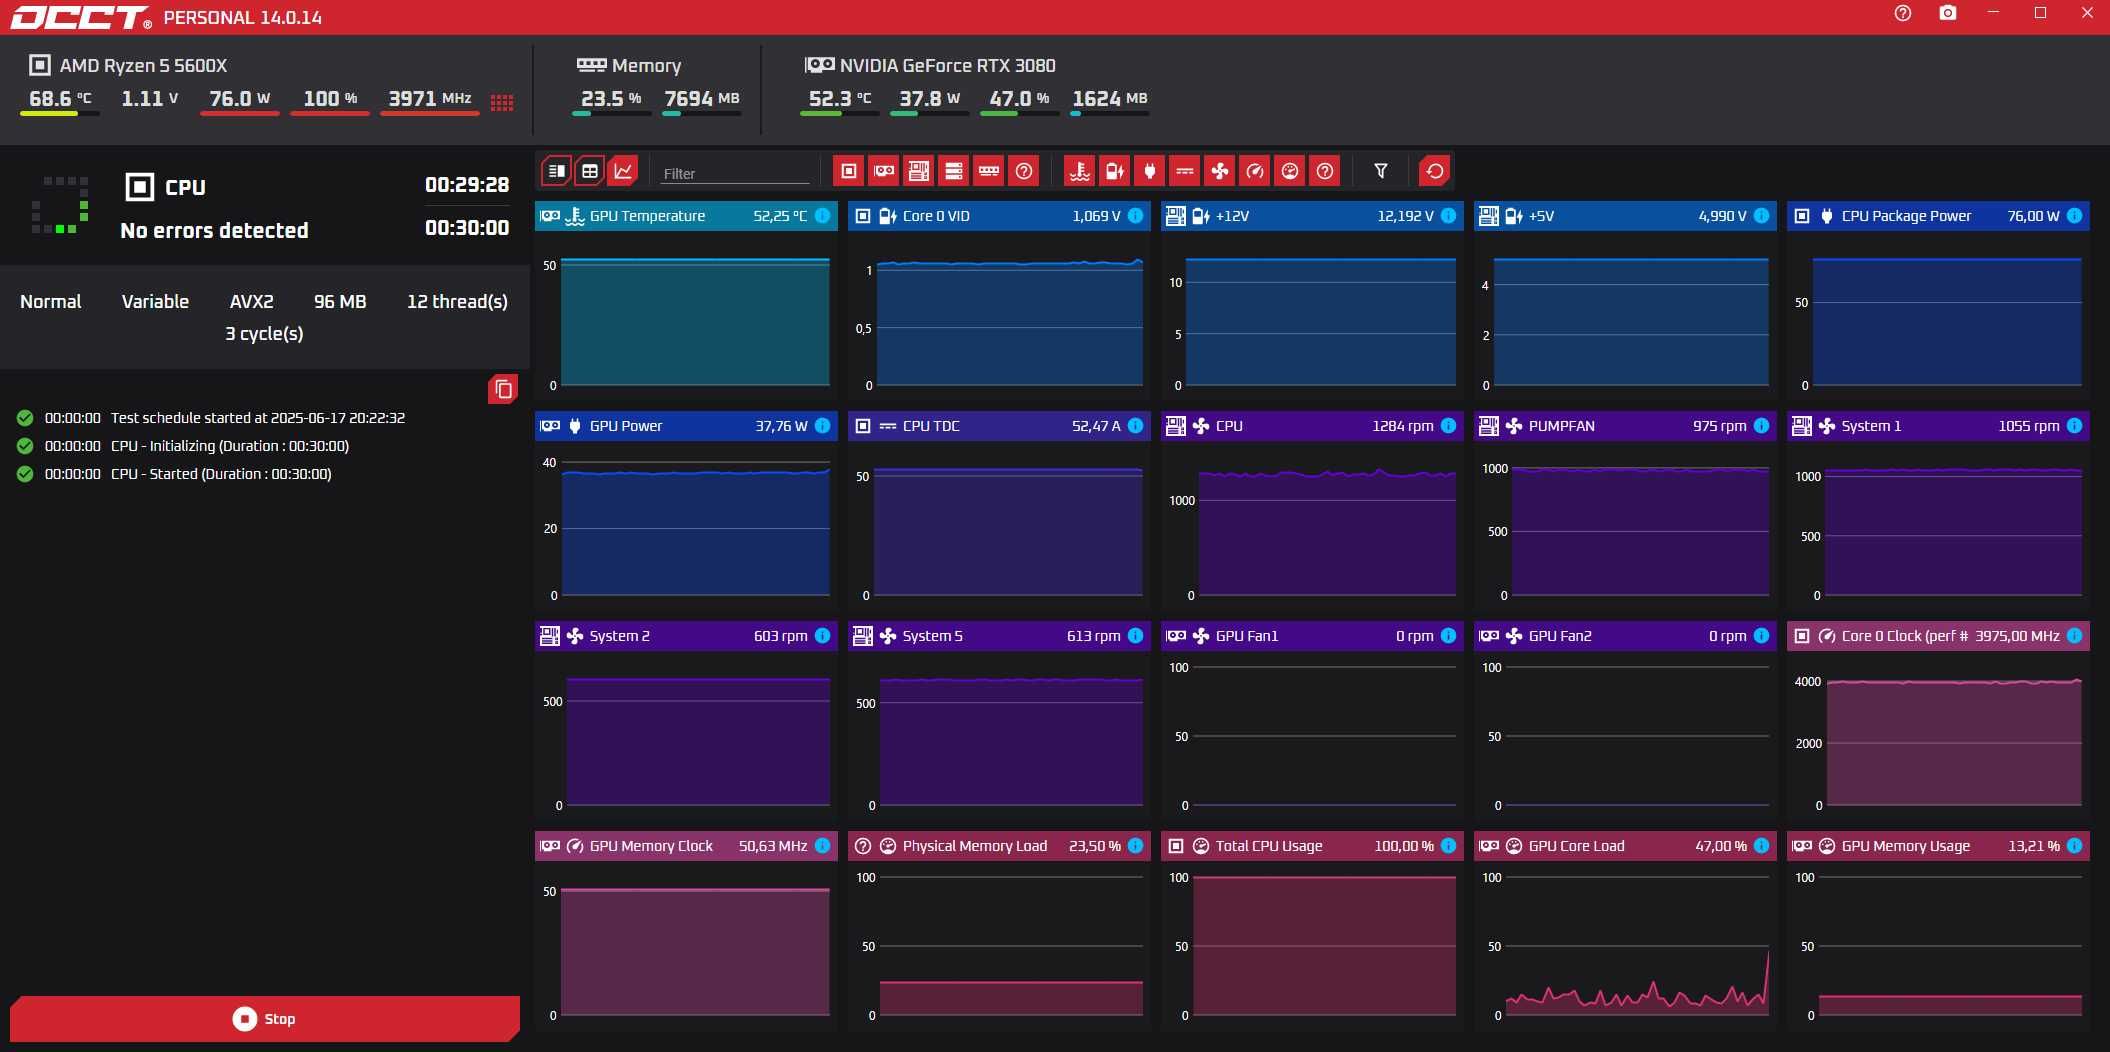
Task: Open info for GPU Temperature graph
Action: [822, 216]
